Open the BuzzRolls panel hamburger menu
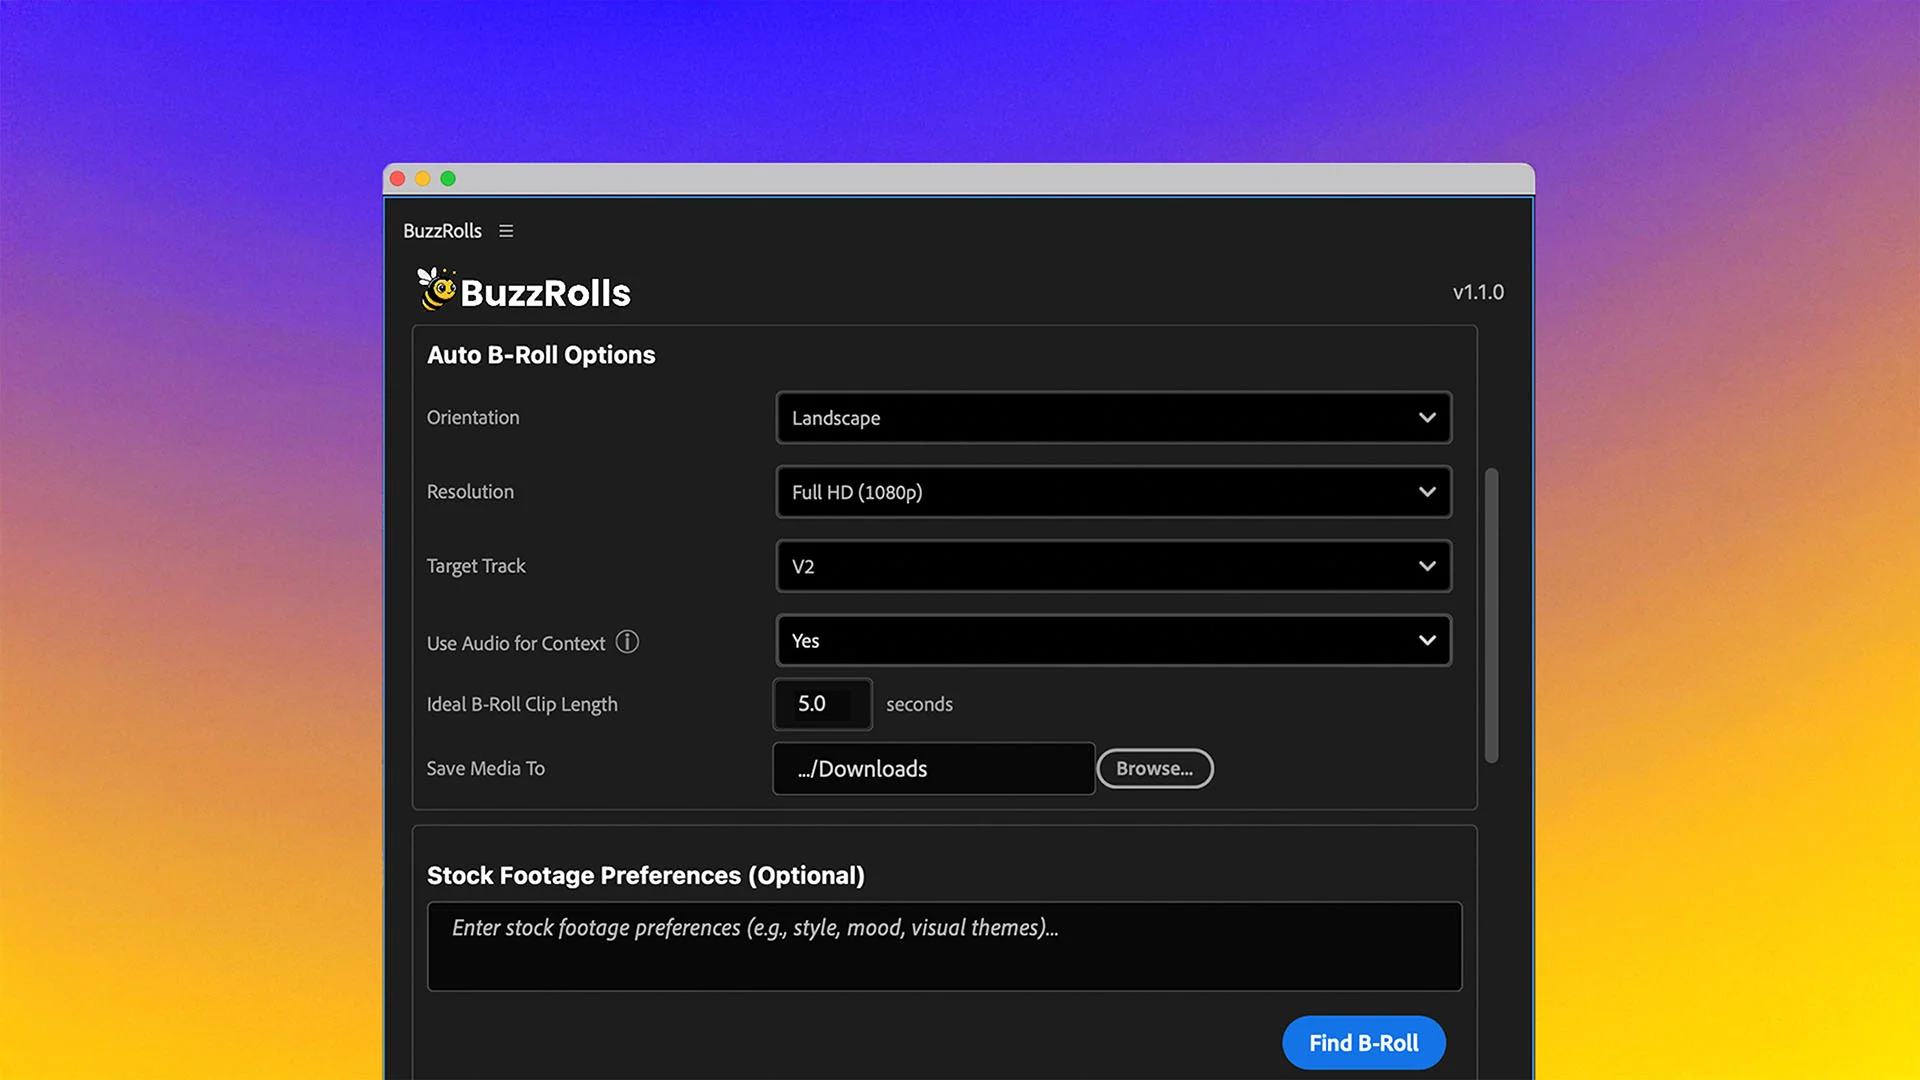The image size is (1920, 1080). click(x=506, y=231)
